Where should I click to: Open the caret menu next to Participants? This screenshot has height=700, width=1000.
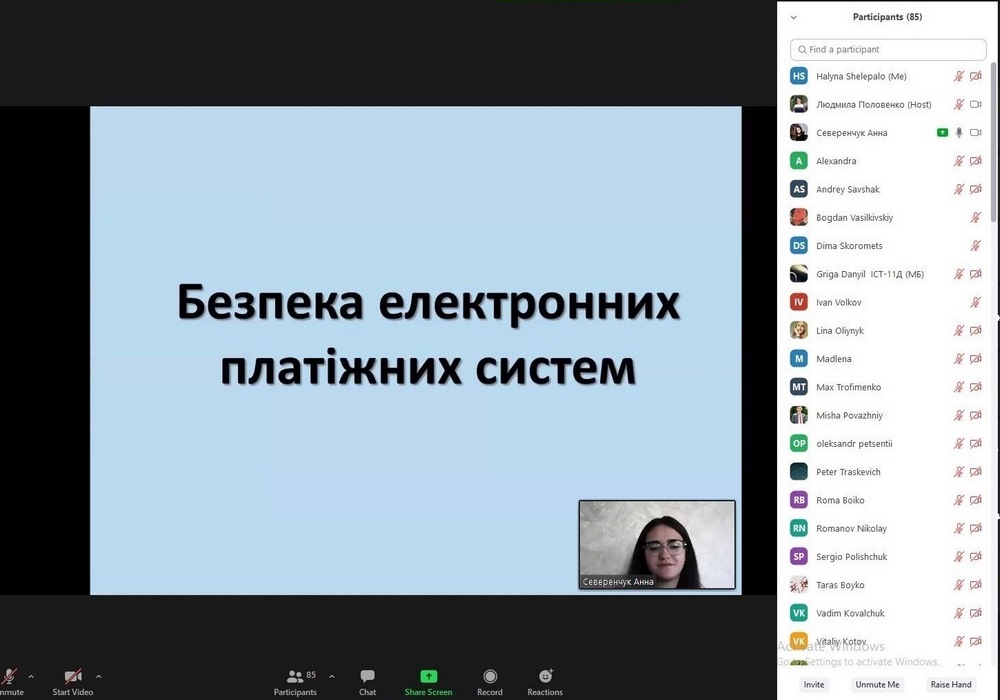pyautogui.click(x=332, y=676)
